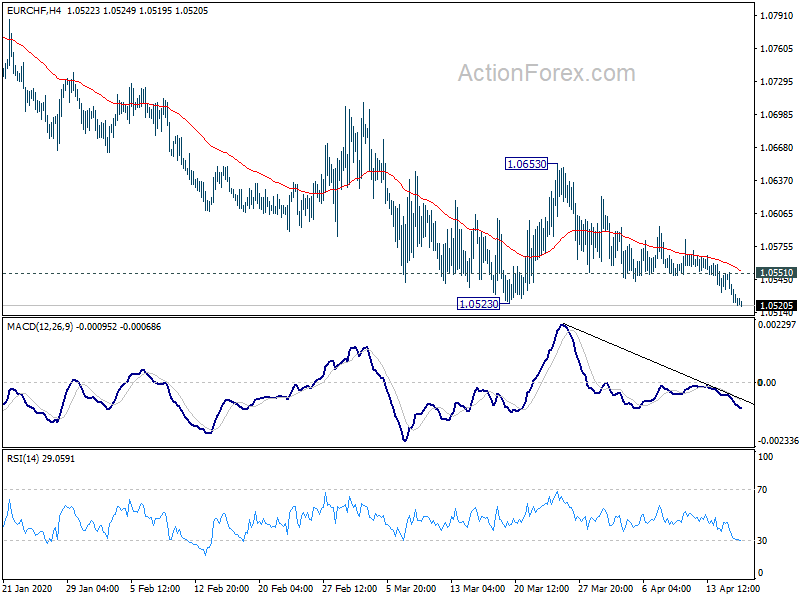
Task: Click the 1.06370 price axis value
Action: pos(777,181)
